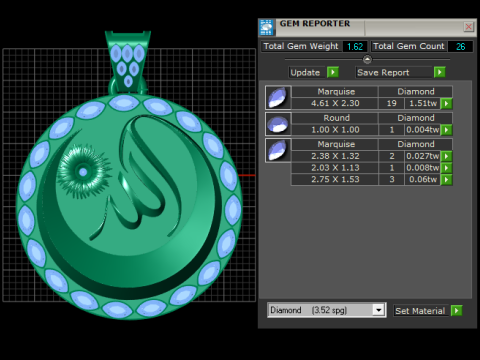The image size is (480, 360).
Task: Collapse panel using round arrow handle
Action: coord(367,60)
